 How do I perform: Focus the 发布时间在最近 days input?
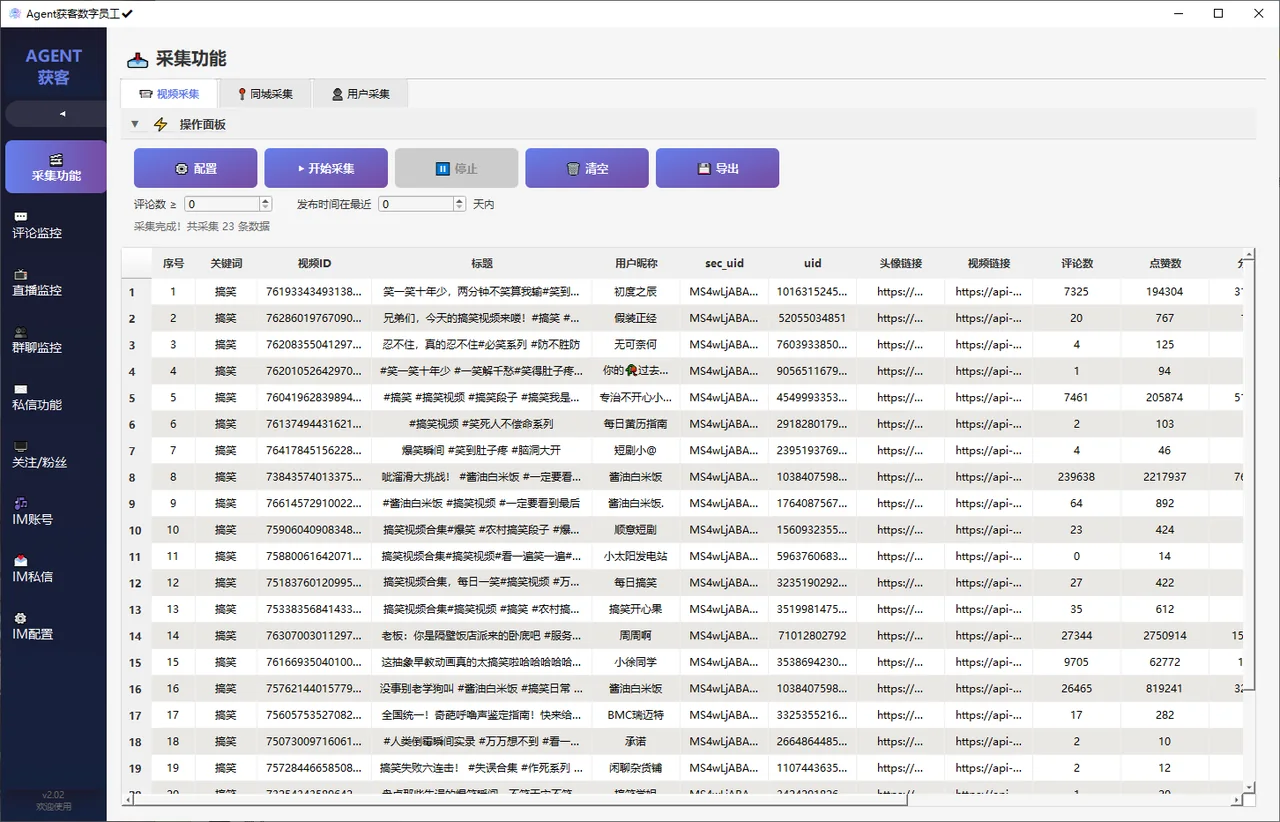point(416,204)
